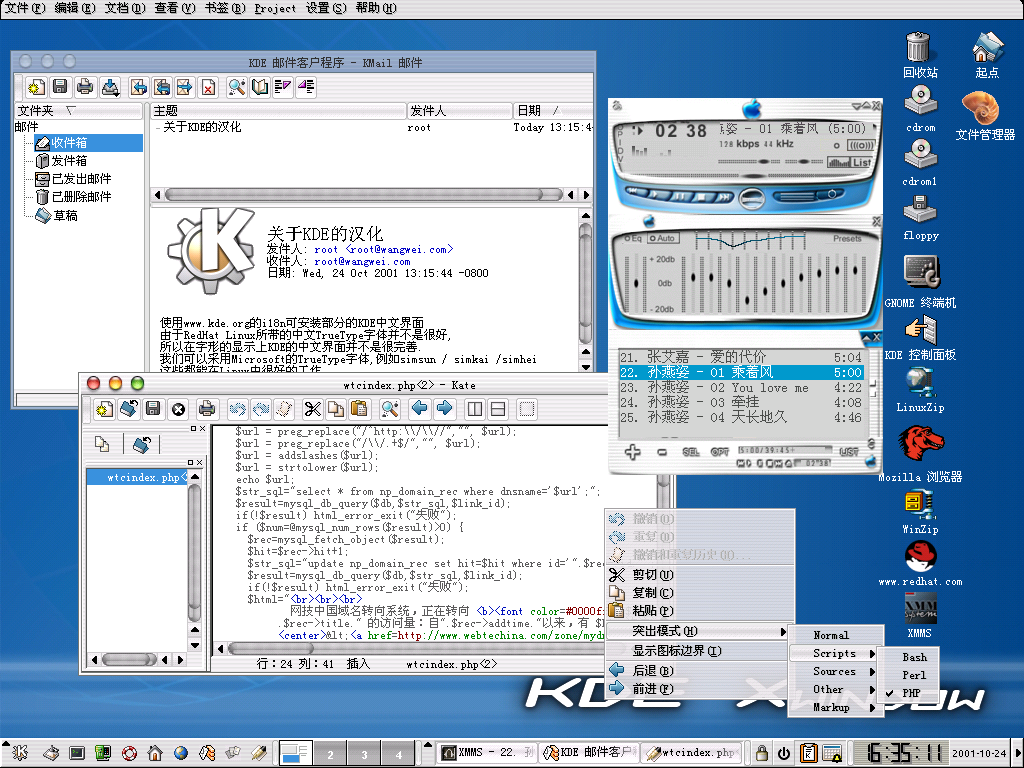Click Kate paste toolbar icon

pos(359,409)
